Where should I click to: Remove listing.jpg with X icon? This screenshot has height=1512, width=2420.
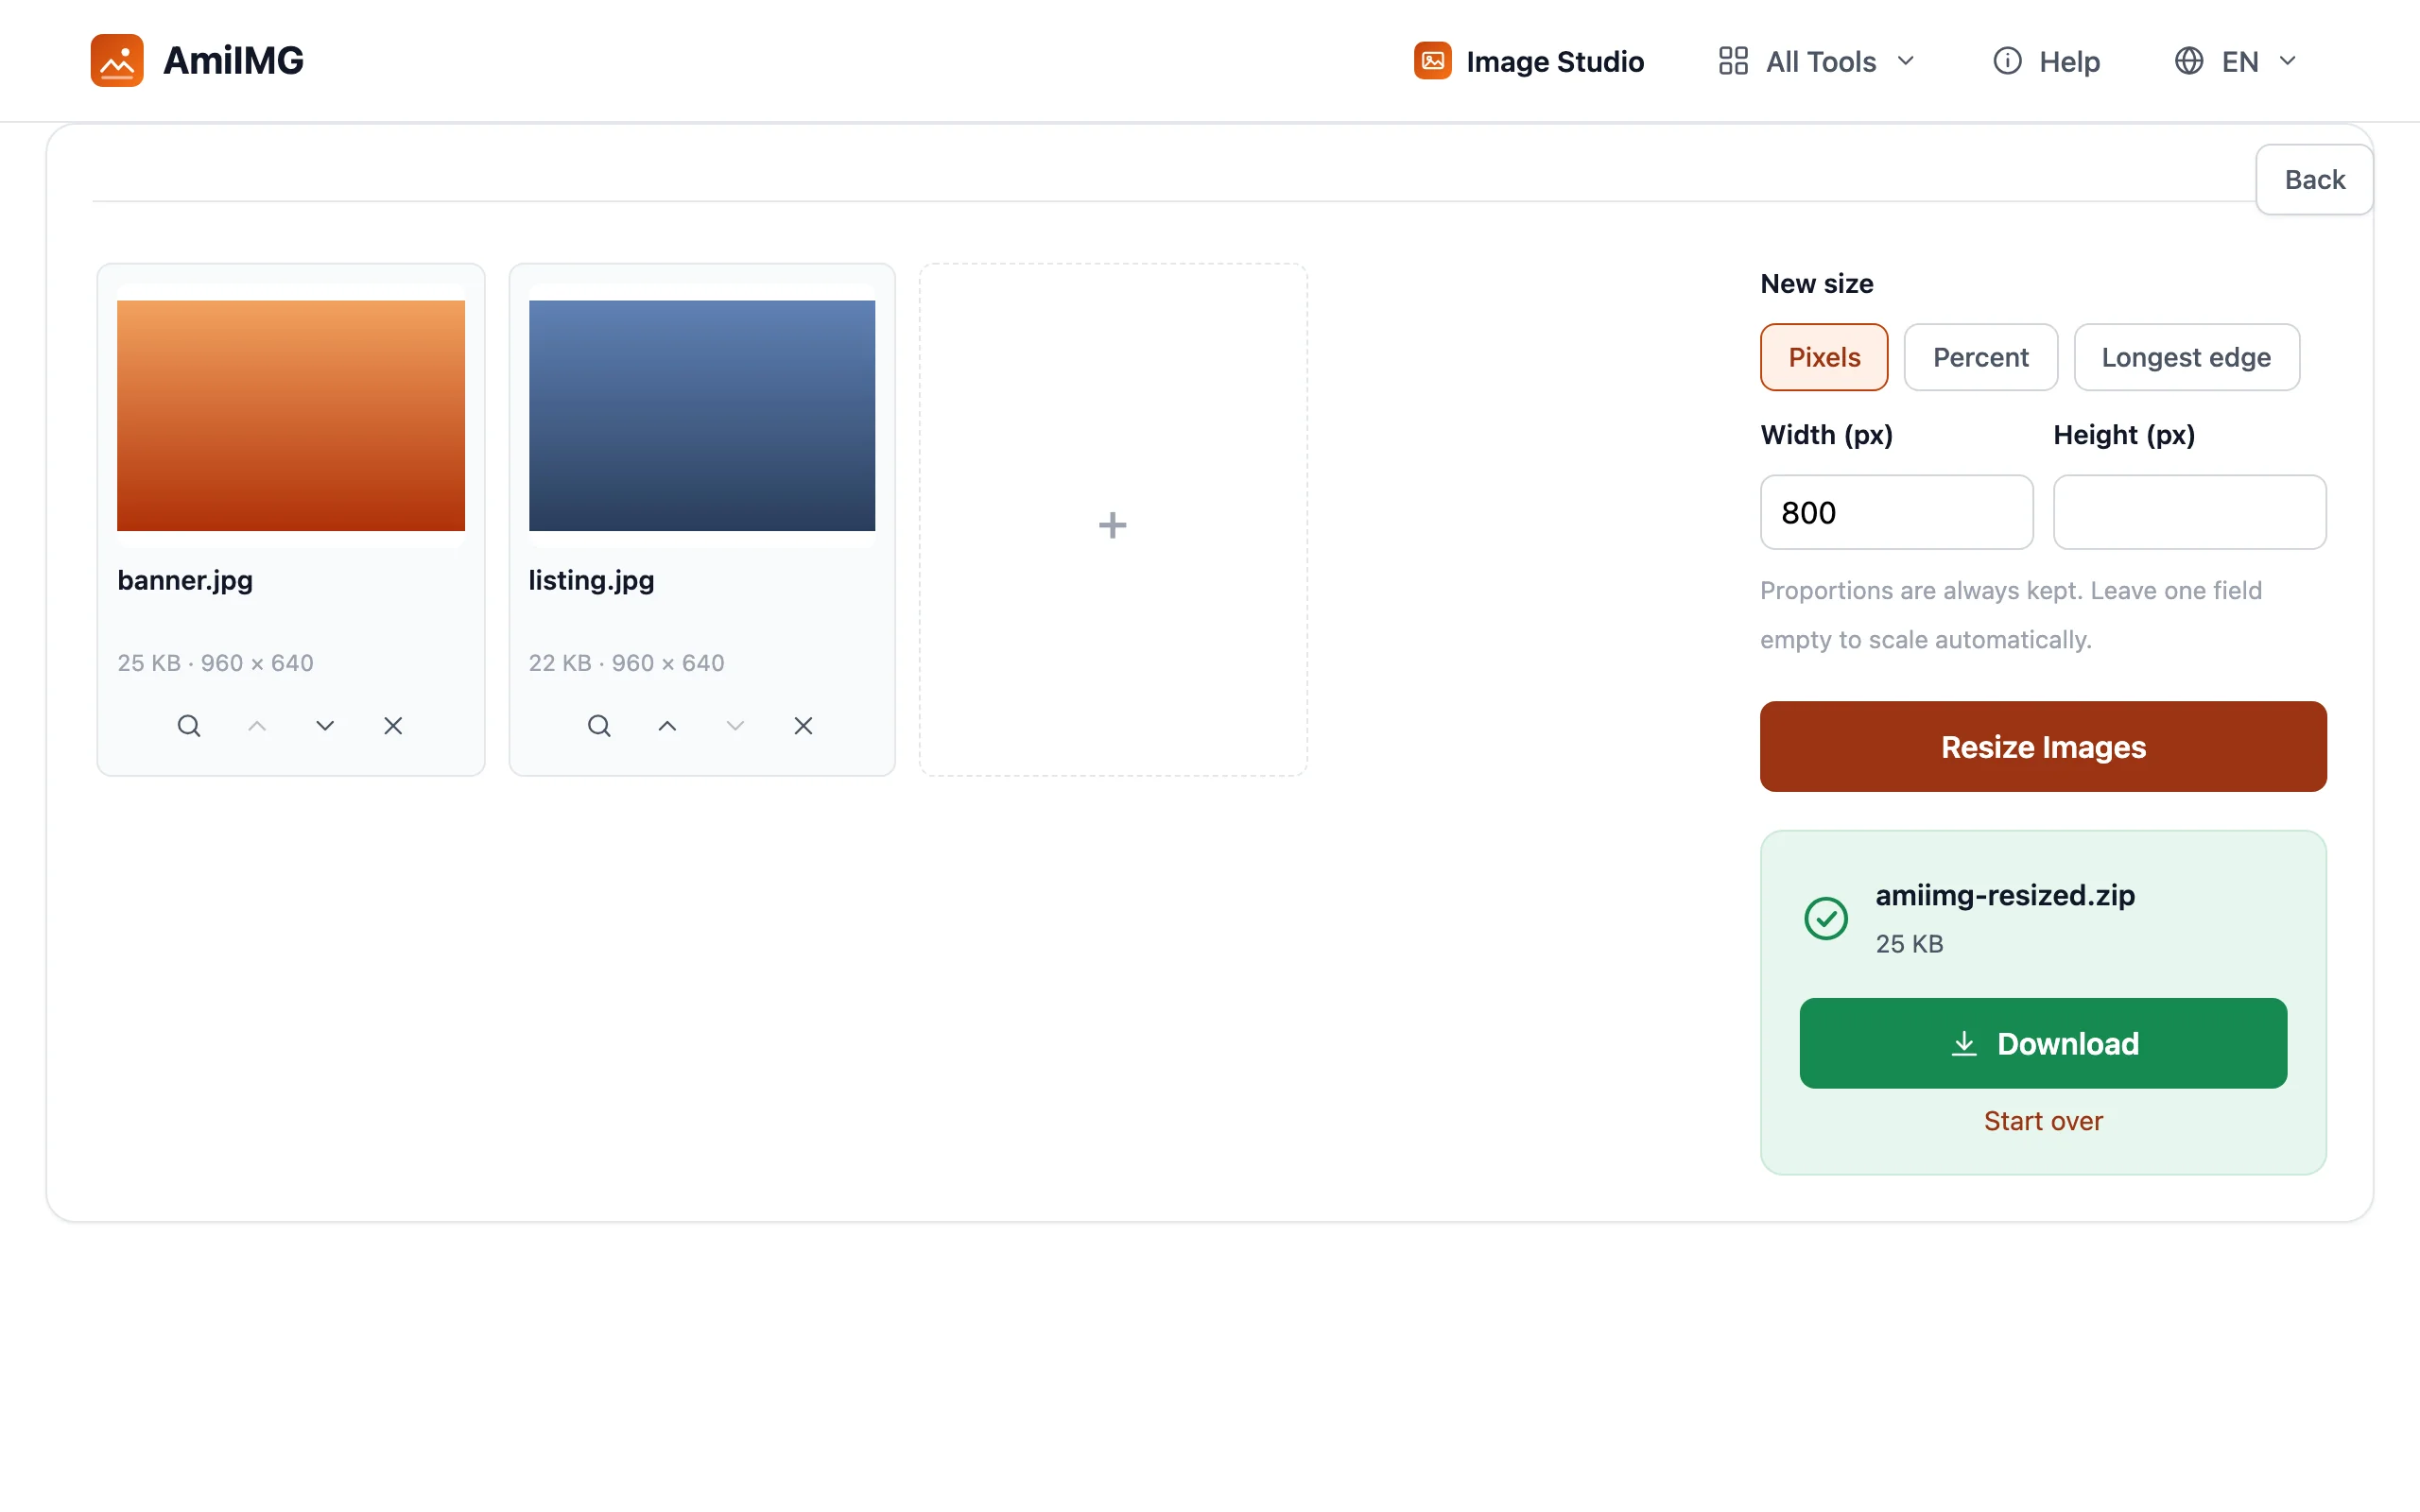pyautogui.click(x=803, y=726)
